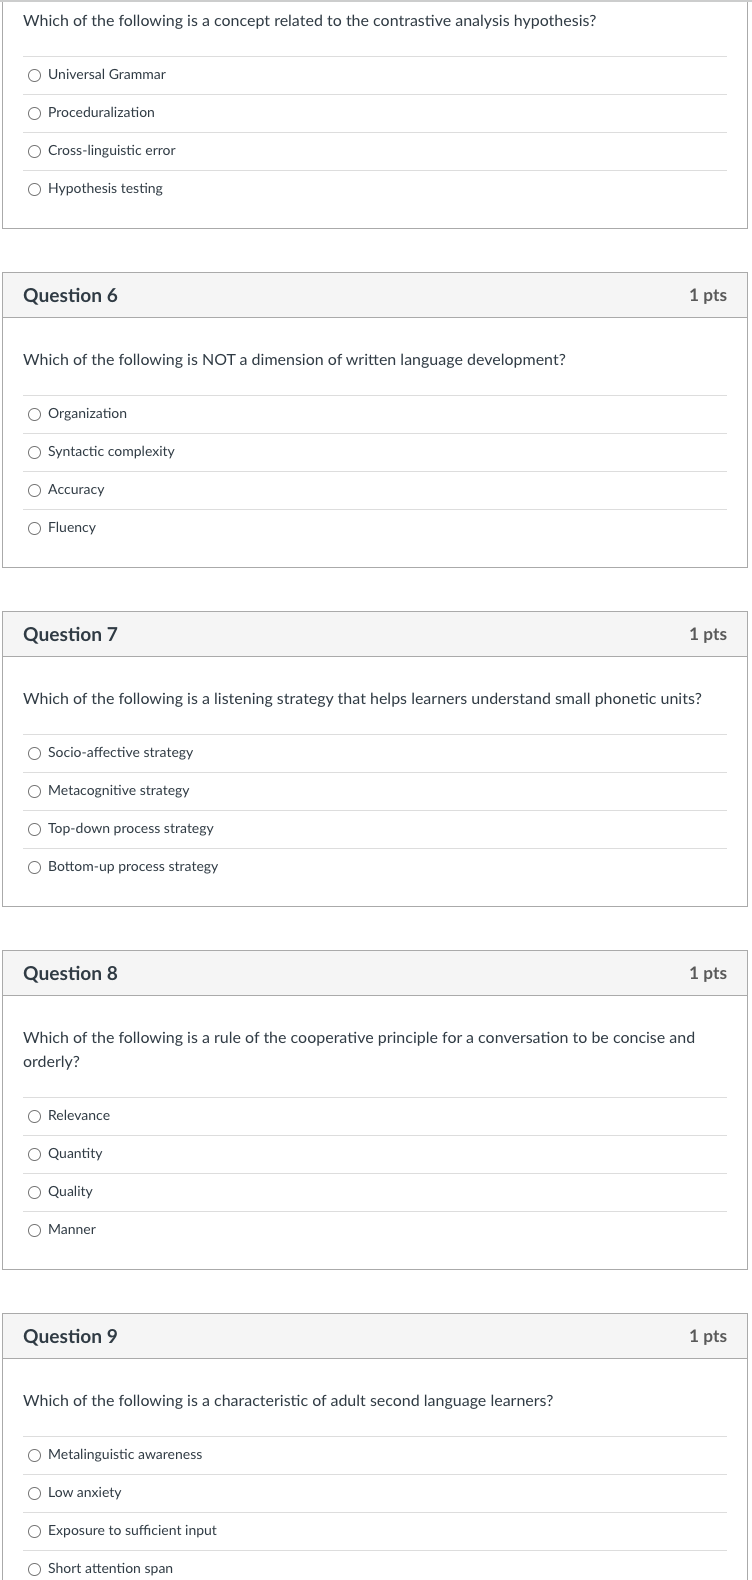752x1580 pixels.
Task: Select the Top-down process strategy option
Action: pyautogui.click(x=34, y=829)
